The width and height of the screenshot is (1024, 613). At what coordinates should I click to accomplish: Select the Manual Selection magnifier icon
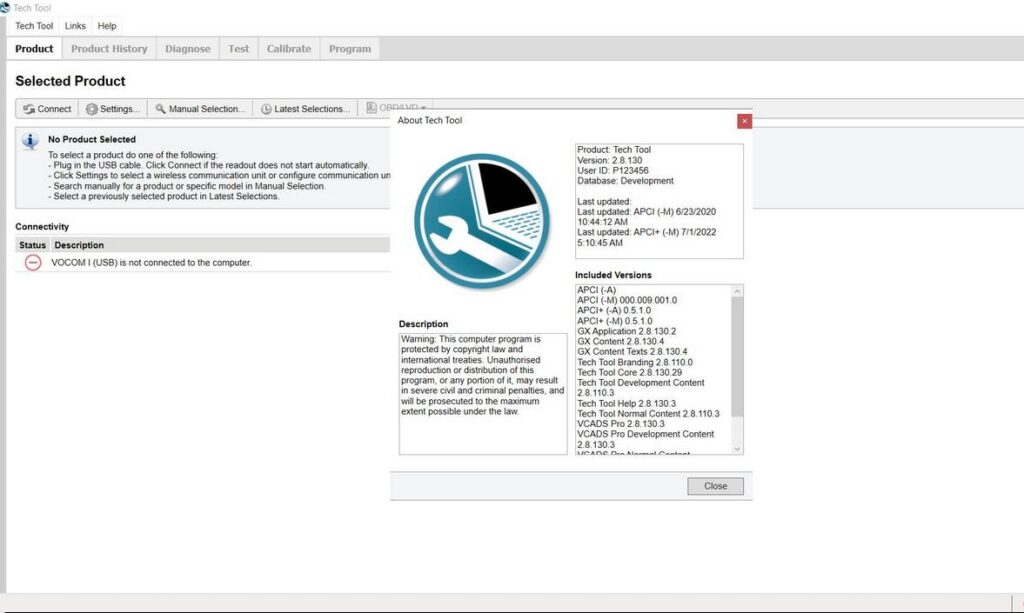[158, 108]
